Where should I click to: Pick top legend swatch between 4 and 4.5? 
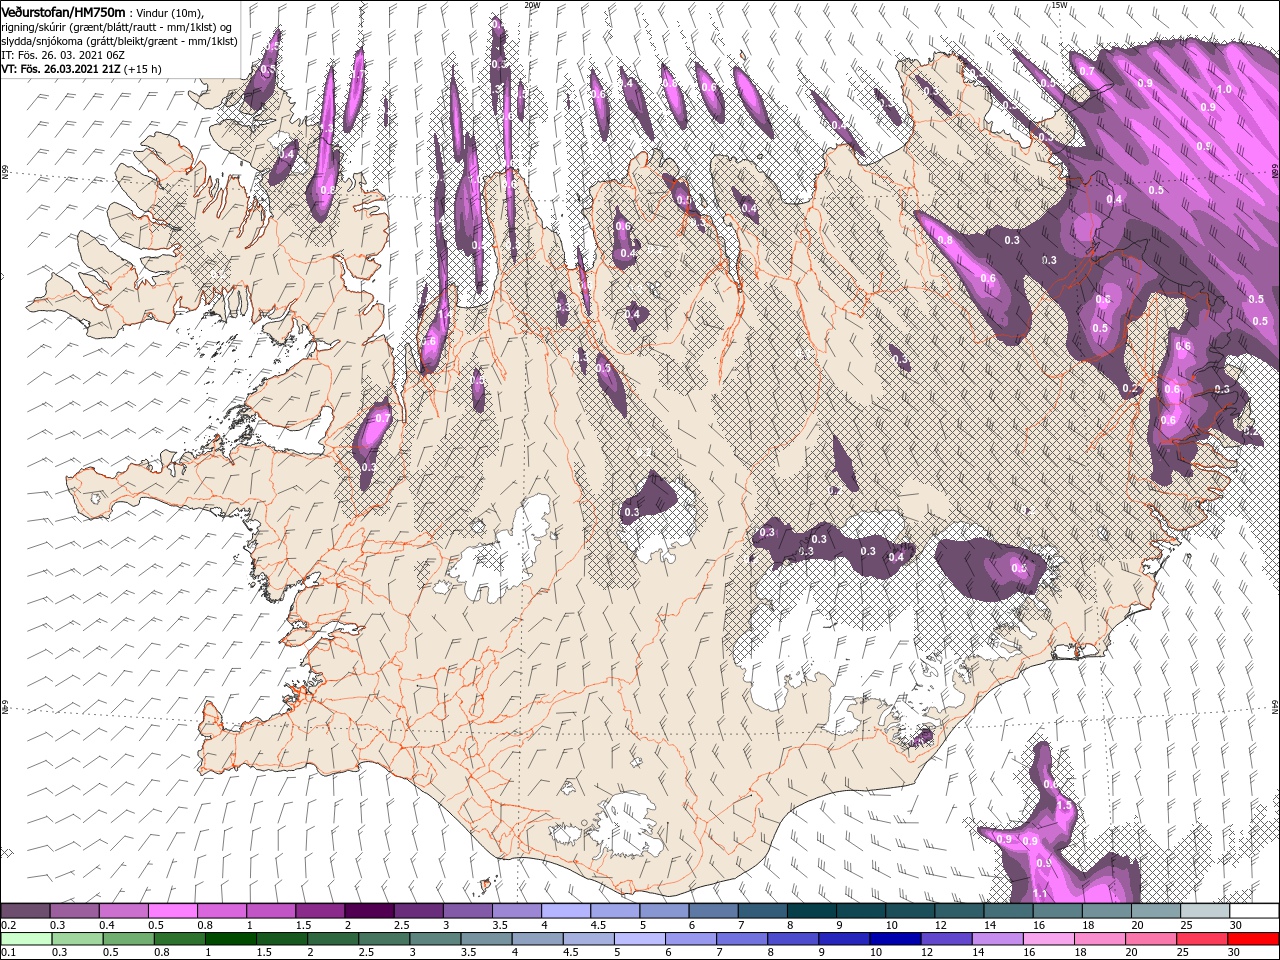[x=566, y=911]
